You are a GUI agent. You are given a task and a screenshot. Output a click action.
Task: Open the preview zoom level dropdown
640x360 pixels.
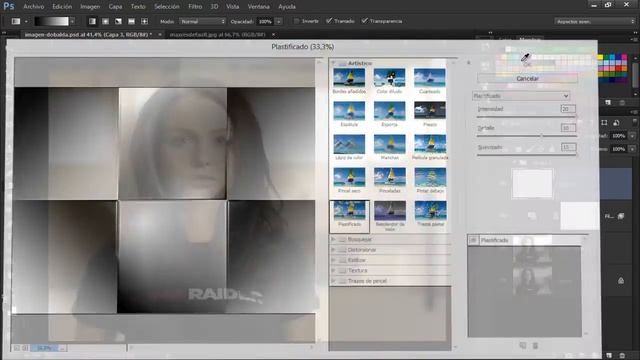[x=62, y=348]
